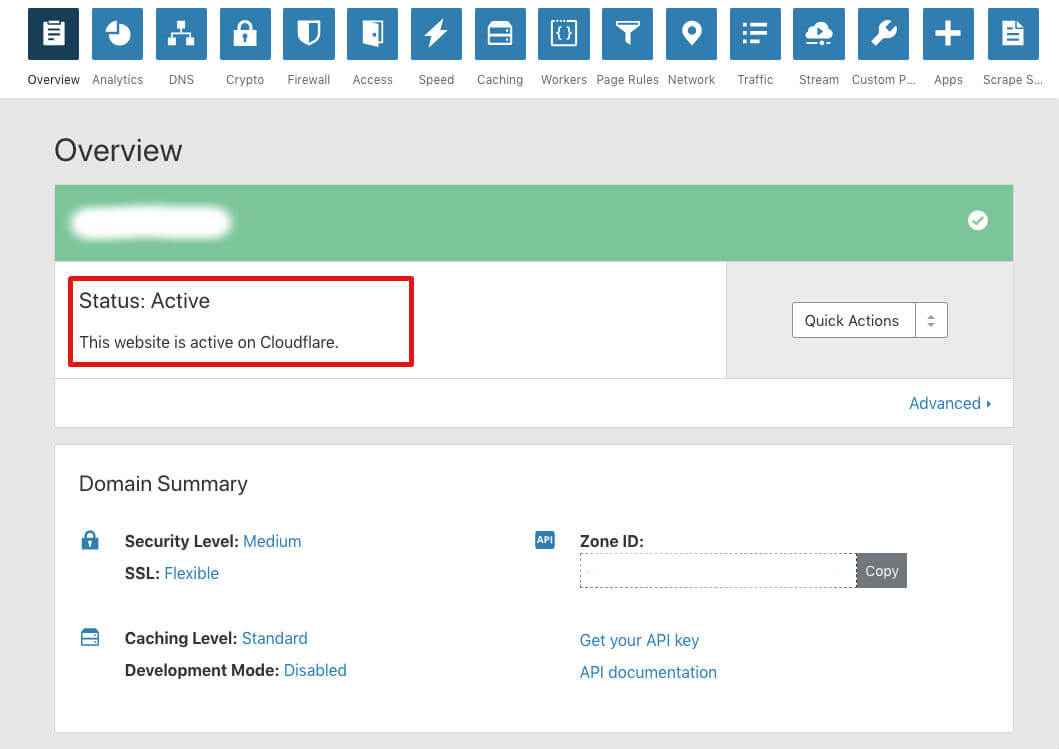This screenshot has height=749, width=1059.
Task: Open the DNS network tree icon
Action: 181,34
